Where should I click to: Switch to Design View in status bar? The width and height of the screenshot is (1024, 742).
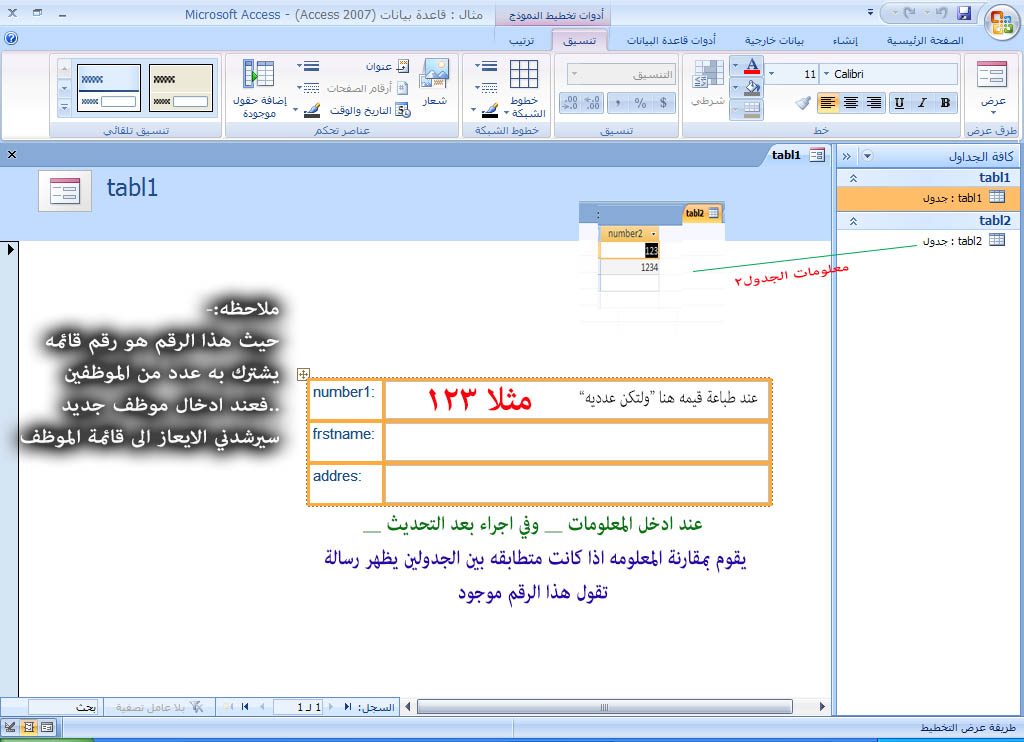click(x=10, y=727)
